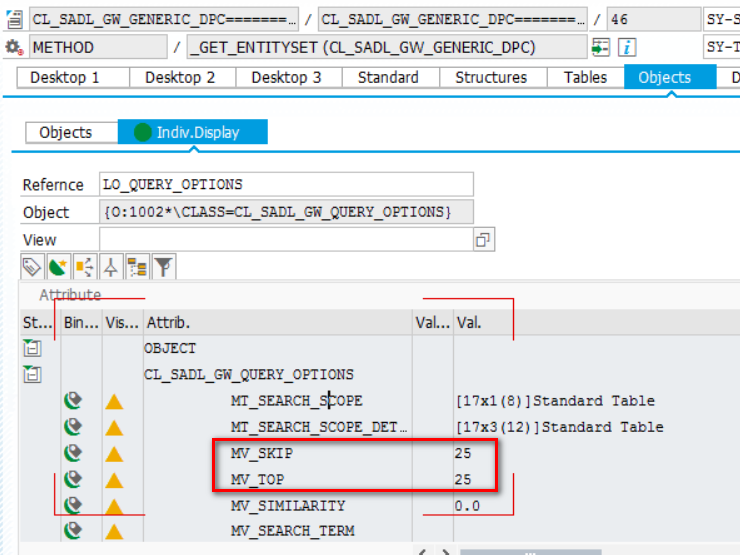Click the Val. column header

(597, 323)
